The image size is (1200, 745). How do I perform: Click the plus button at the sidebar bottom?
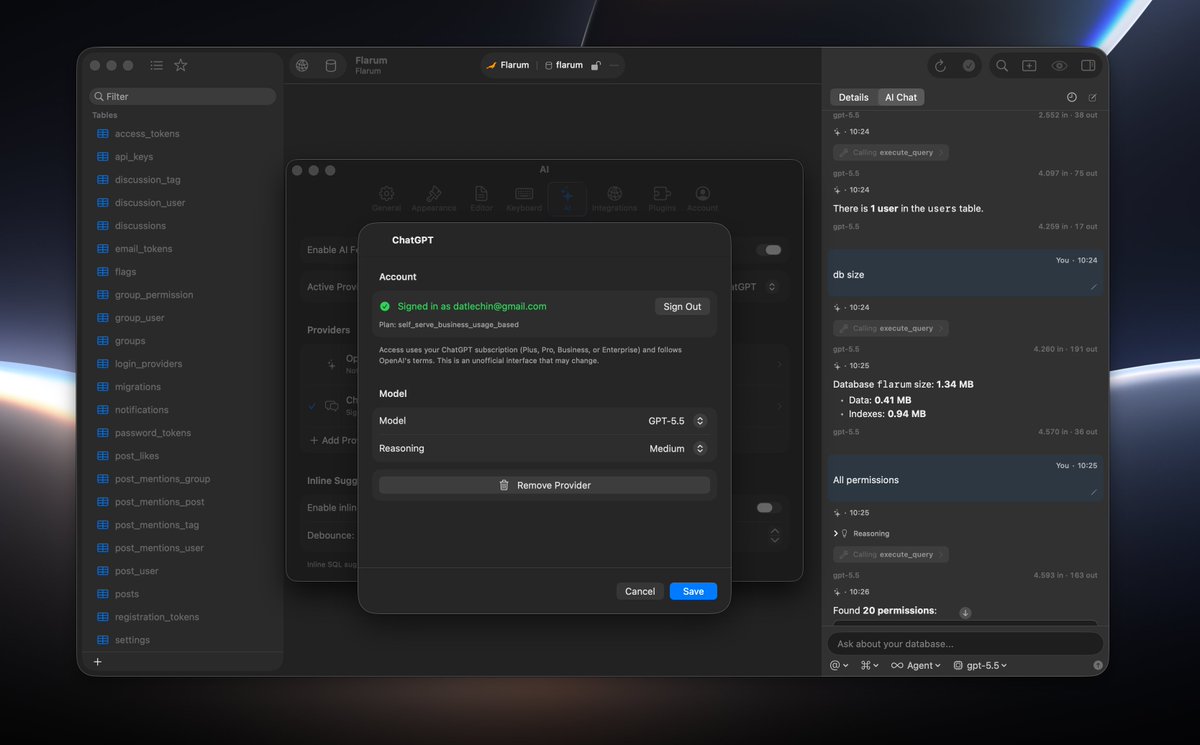tap(97, 662)
